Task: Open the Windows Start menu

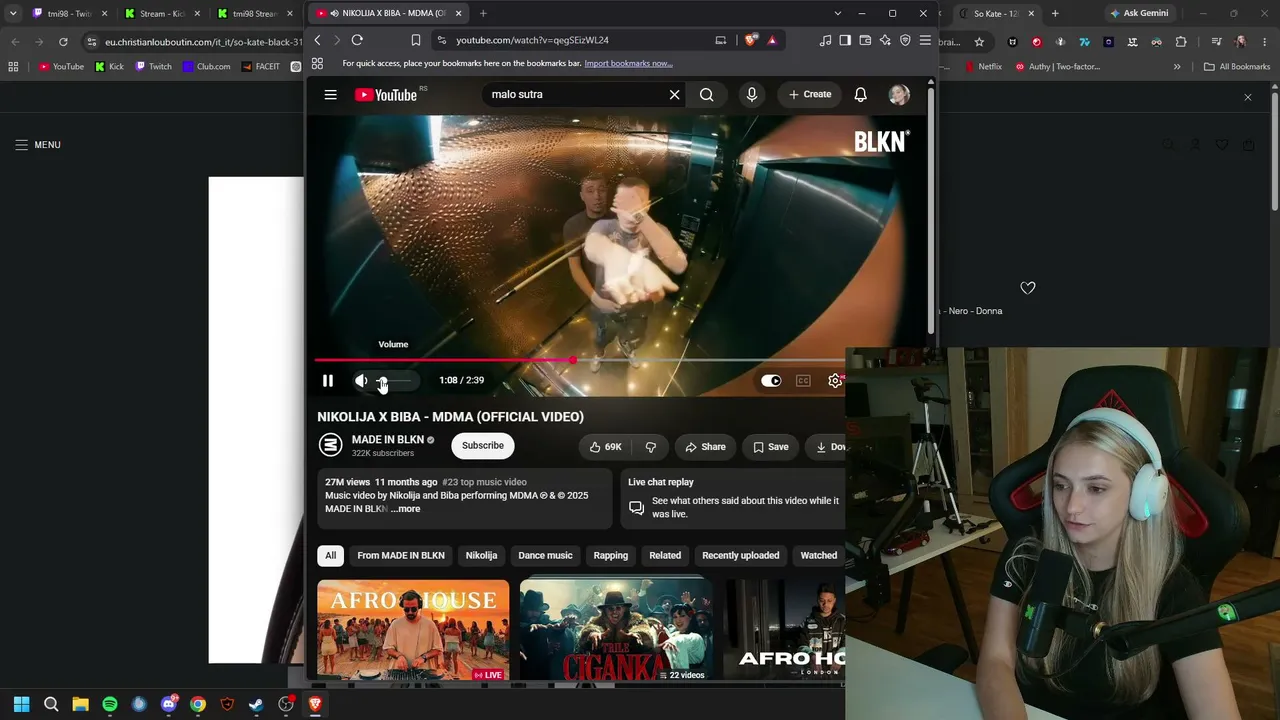Action: (22, 704)
